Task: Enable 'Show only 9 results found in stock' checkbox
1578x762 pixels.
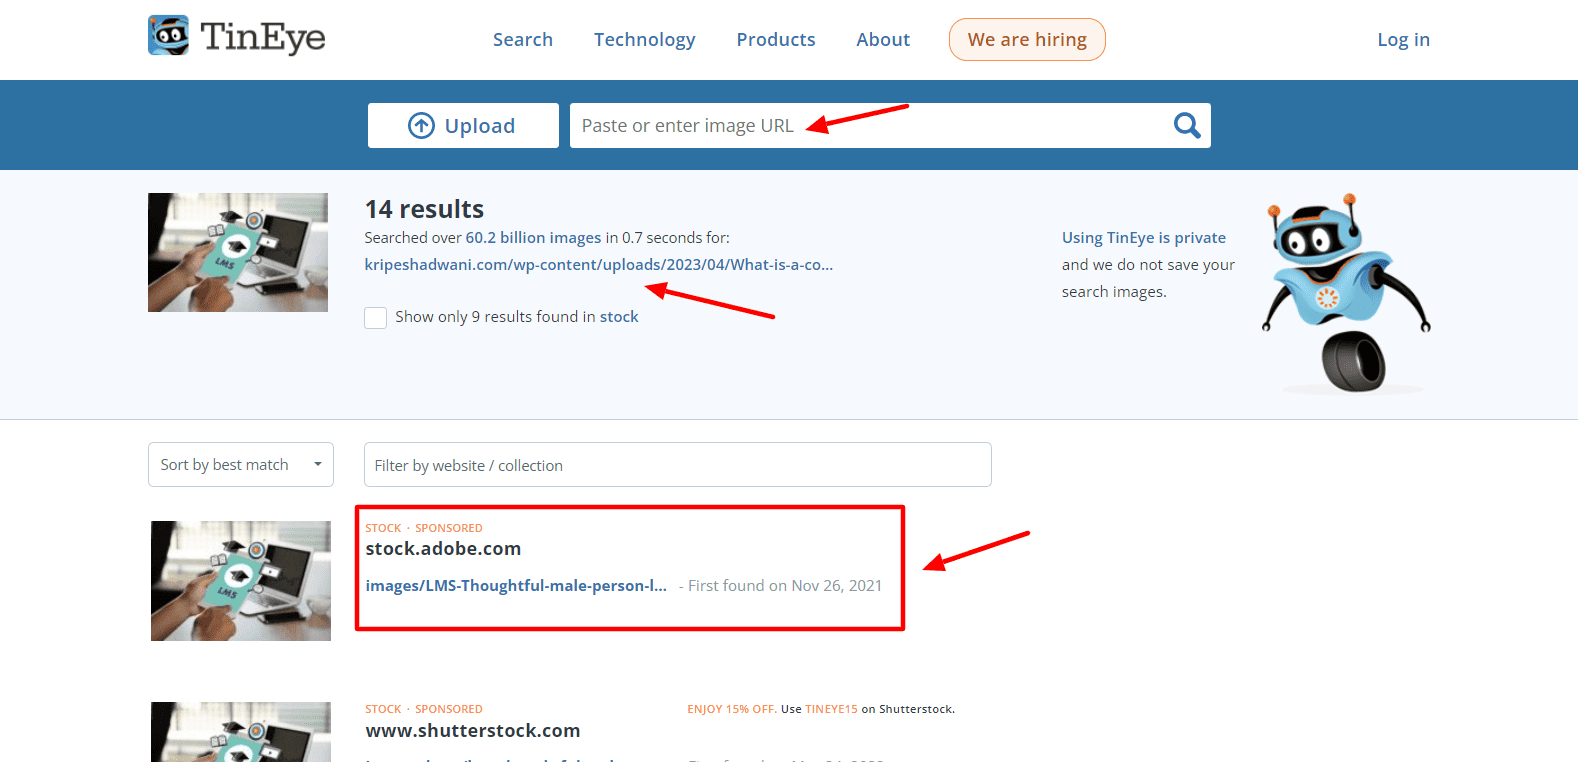Action: tap(376, 318)
